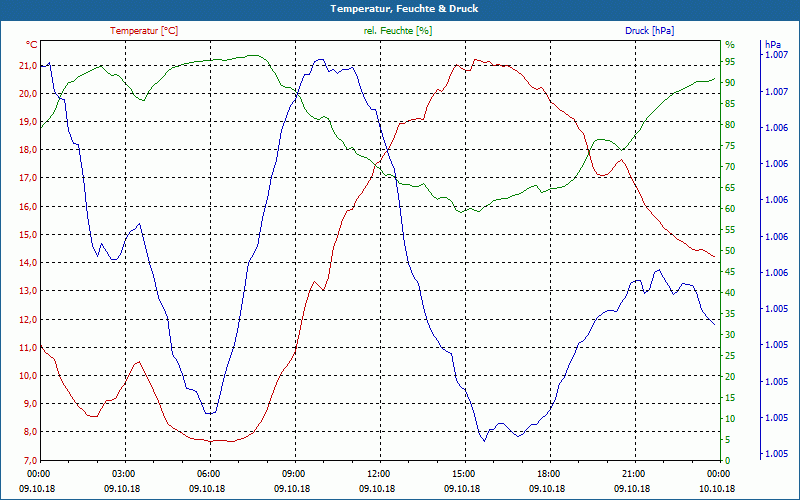Screen dimensions: 800x500
Task: Click the '55' value on humidity axis
Action: coord(730,230)
